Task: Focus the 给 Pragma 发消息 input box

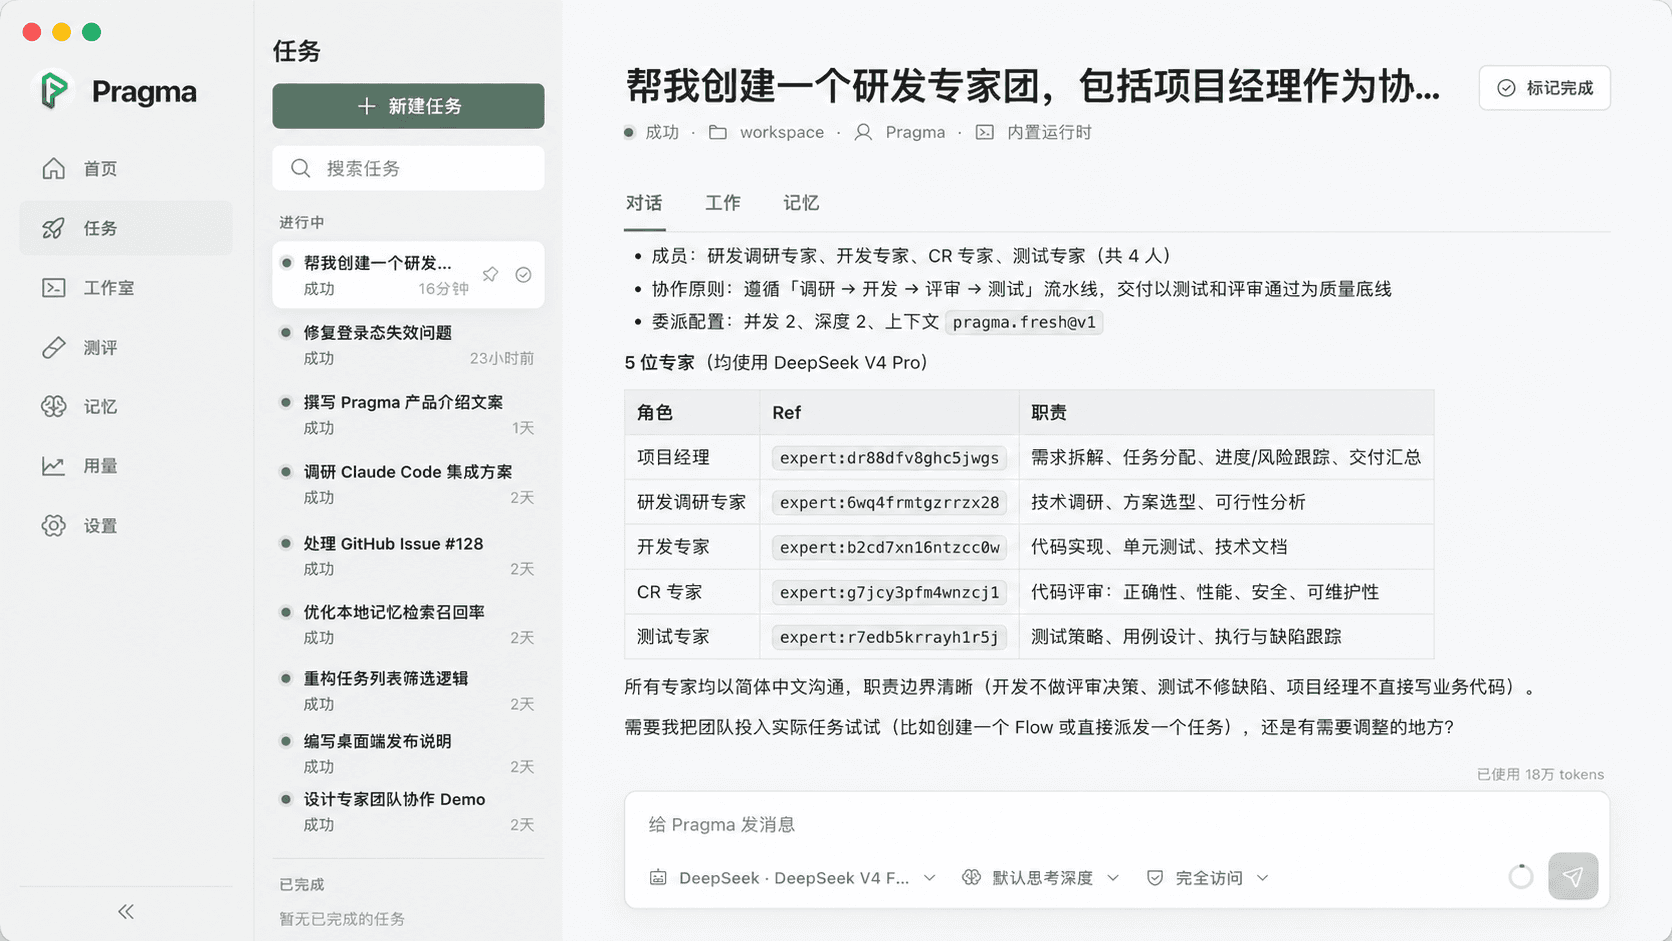Action: 1116,824
